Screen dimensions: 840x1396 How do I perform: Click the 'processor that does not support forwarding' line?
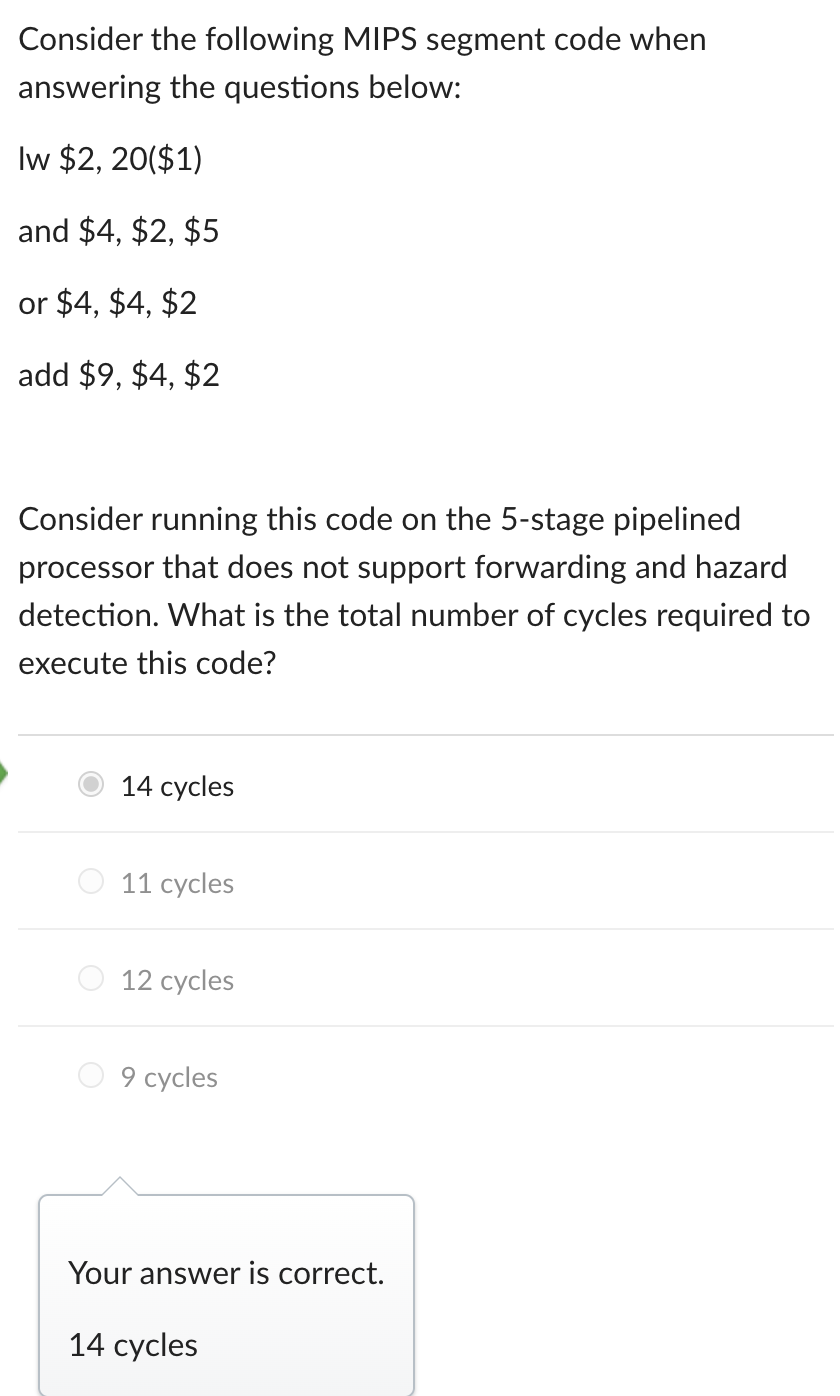(x=403, y=568)
